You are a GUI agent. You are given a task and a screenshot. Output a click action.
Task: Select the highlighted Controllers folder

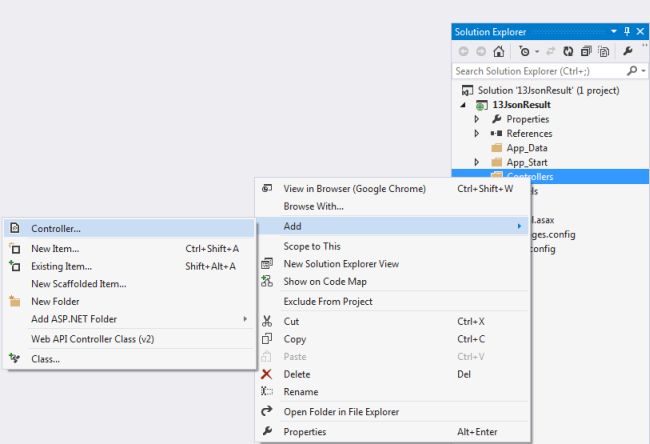550,176
